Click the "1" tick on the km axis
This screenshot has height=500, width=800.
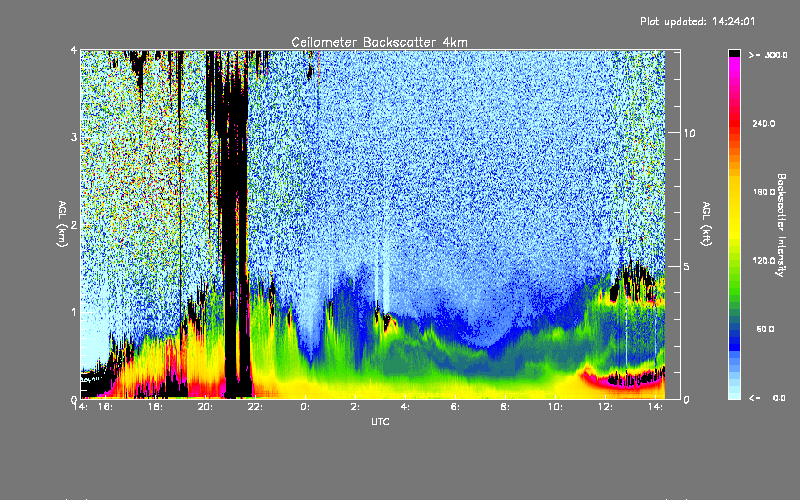[74, 312]
